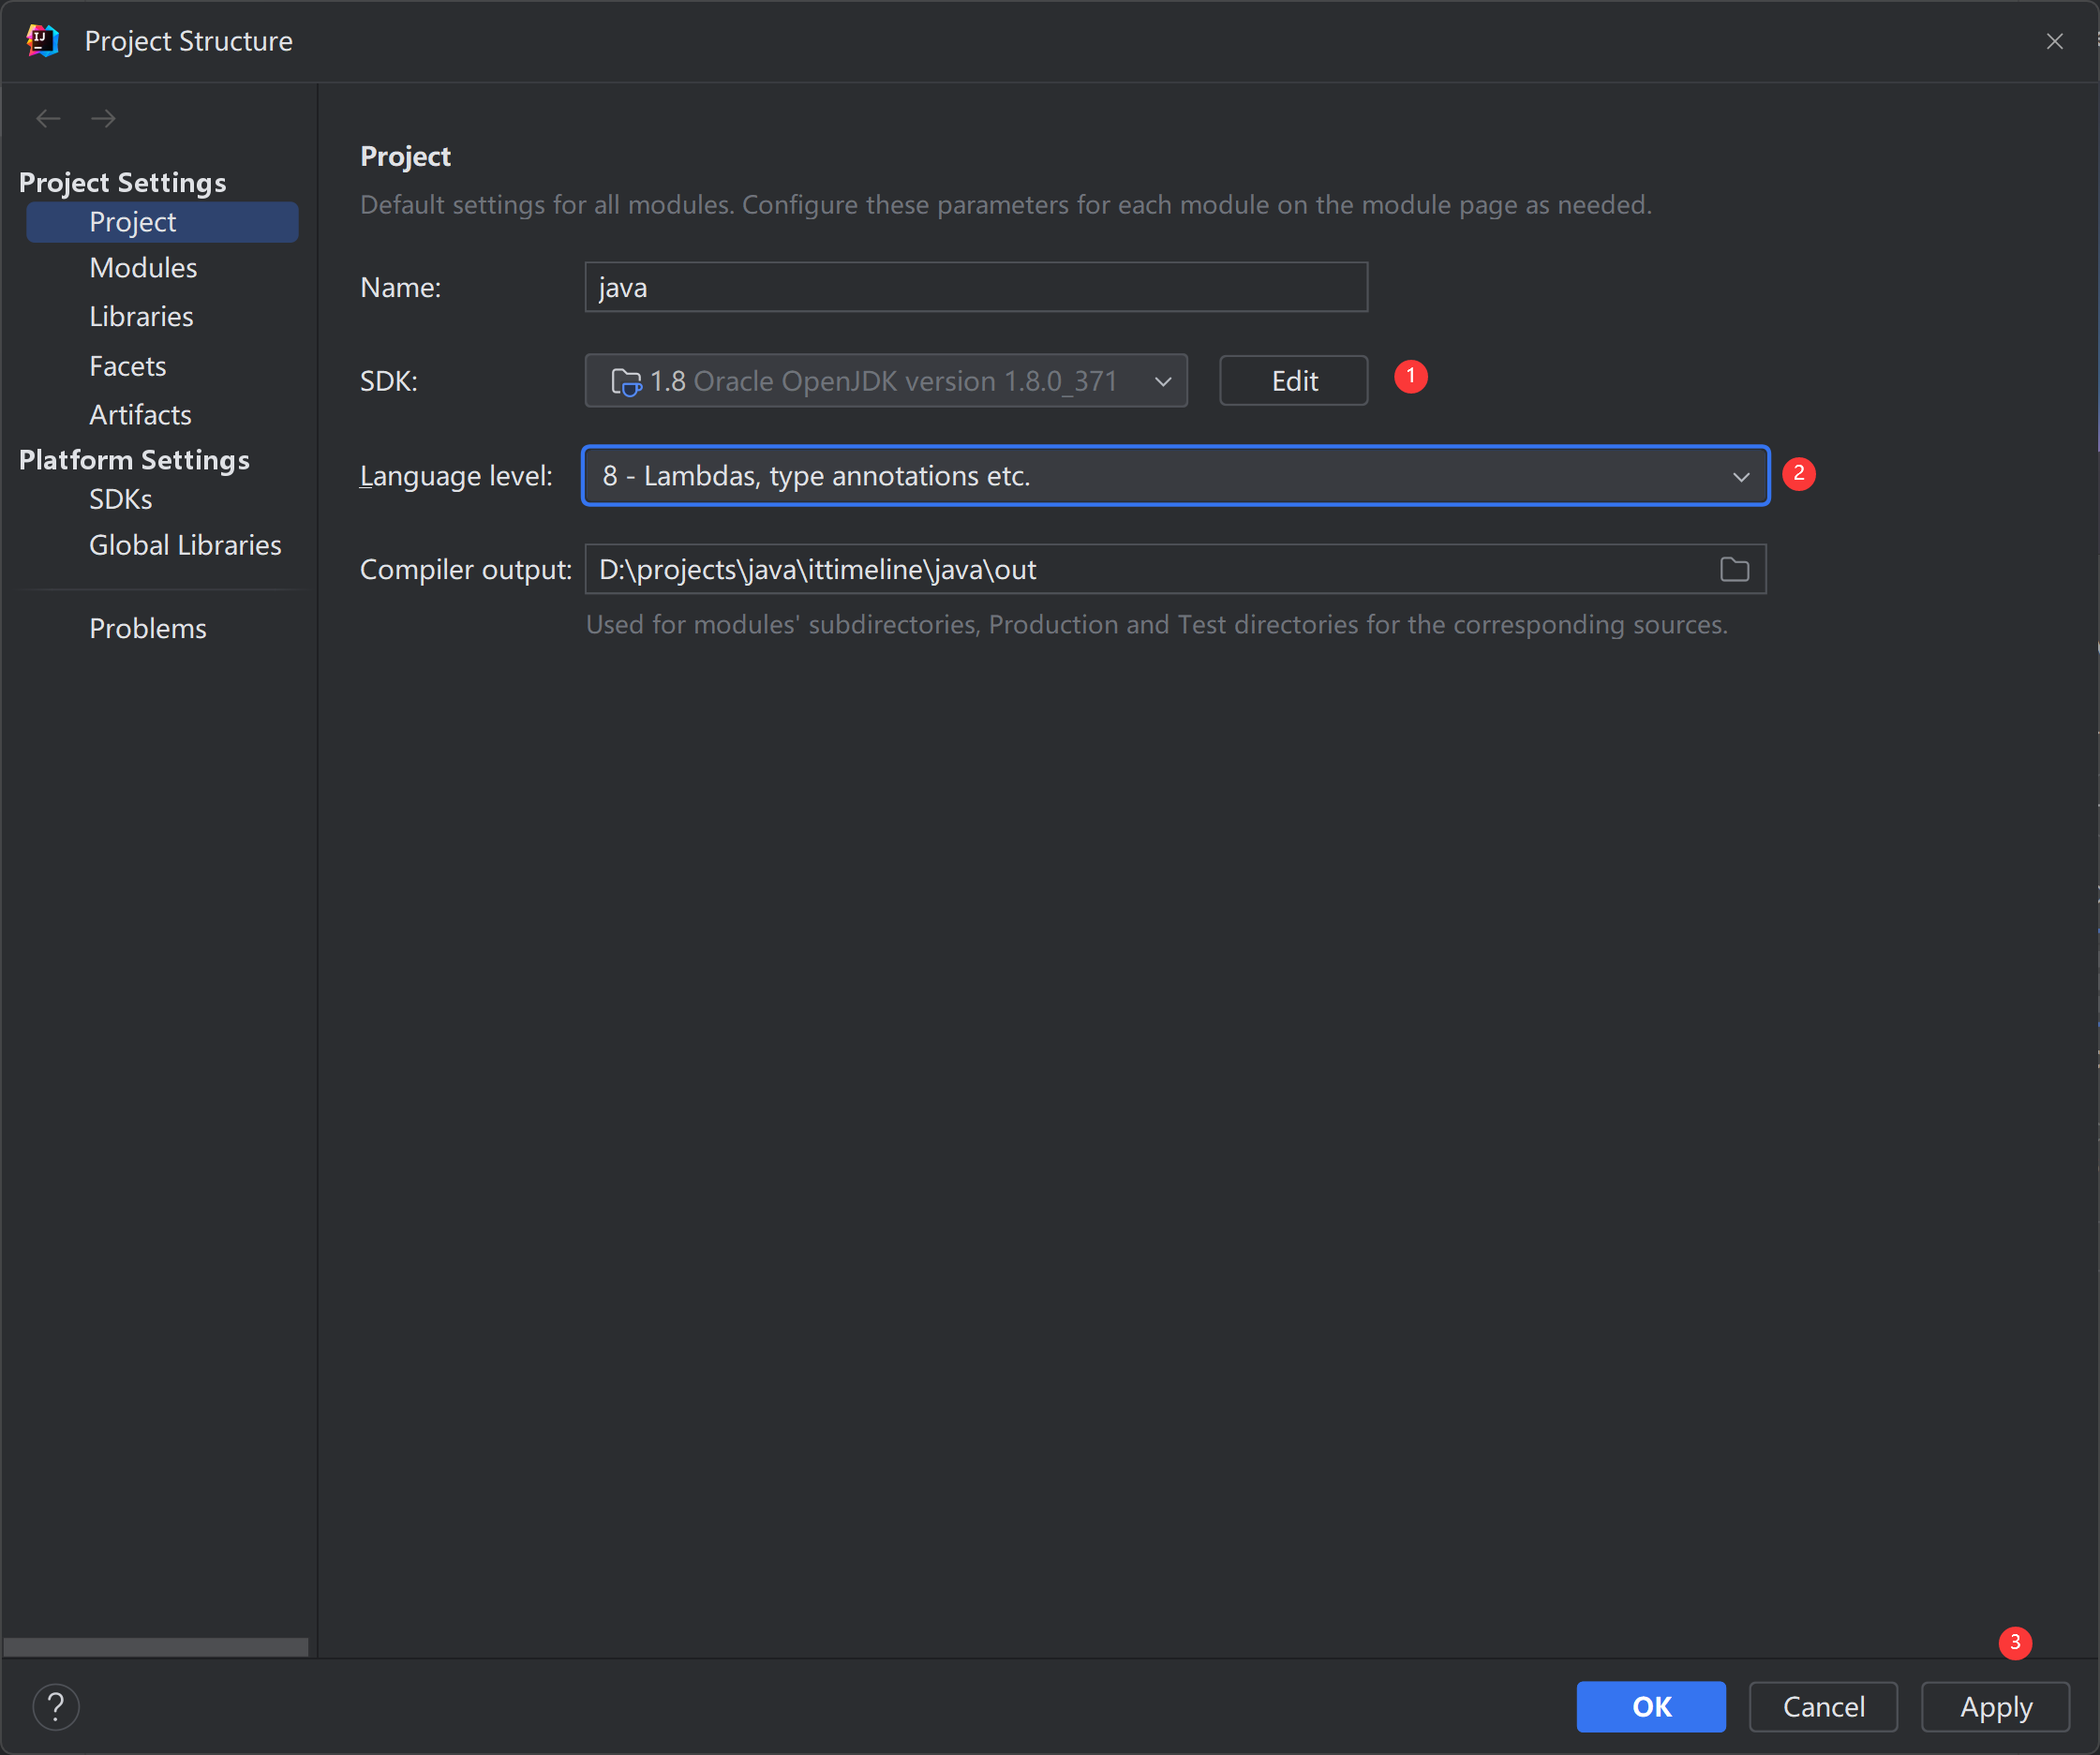
Task: Click the Cancel button
Action: (1823, 1706)
